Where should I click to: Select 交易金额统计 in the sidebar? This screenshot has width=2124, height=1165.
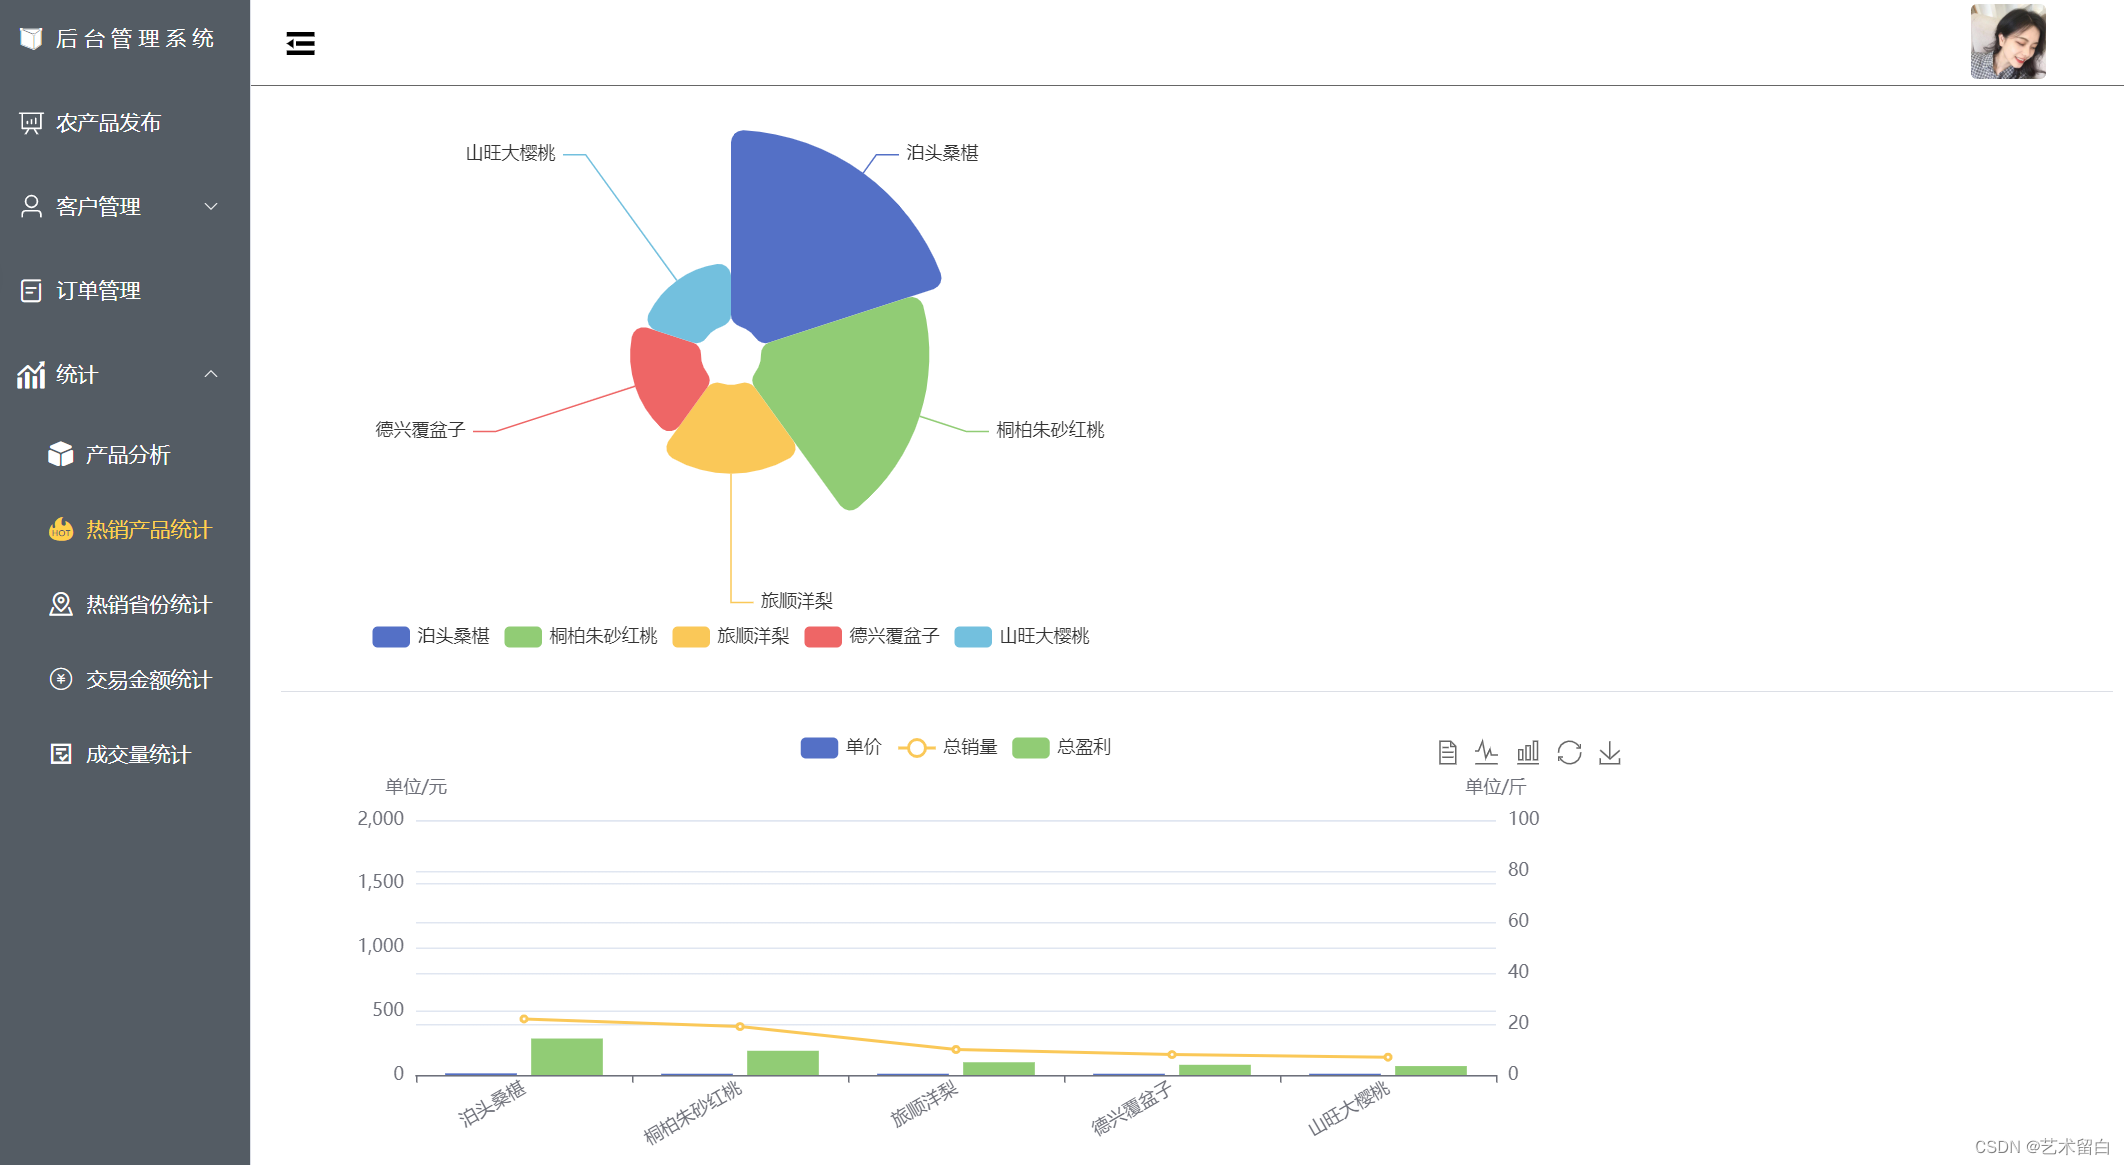[x=125, y=679]
